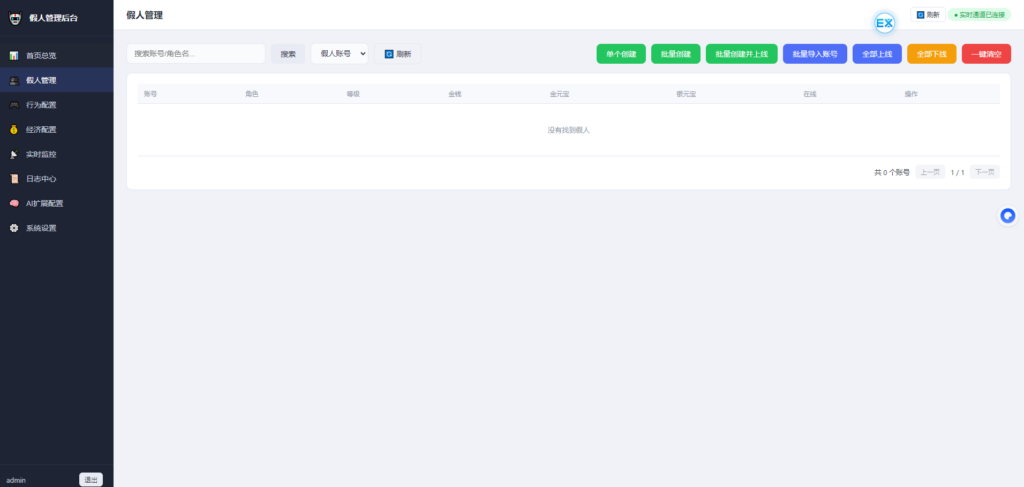
Task: Click the 没有找到假人 empty message
Action: (x=568, y=130)
